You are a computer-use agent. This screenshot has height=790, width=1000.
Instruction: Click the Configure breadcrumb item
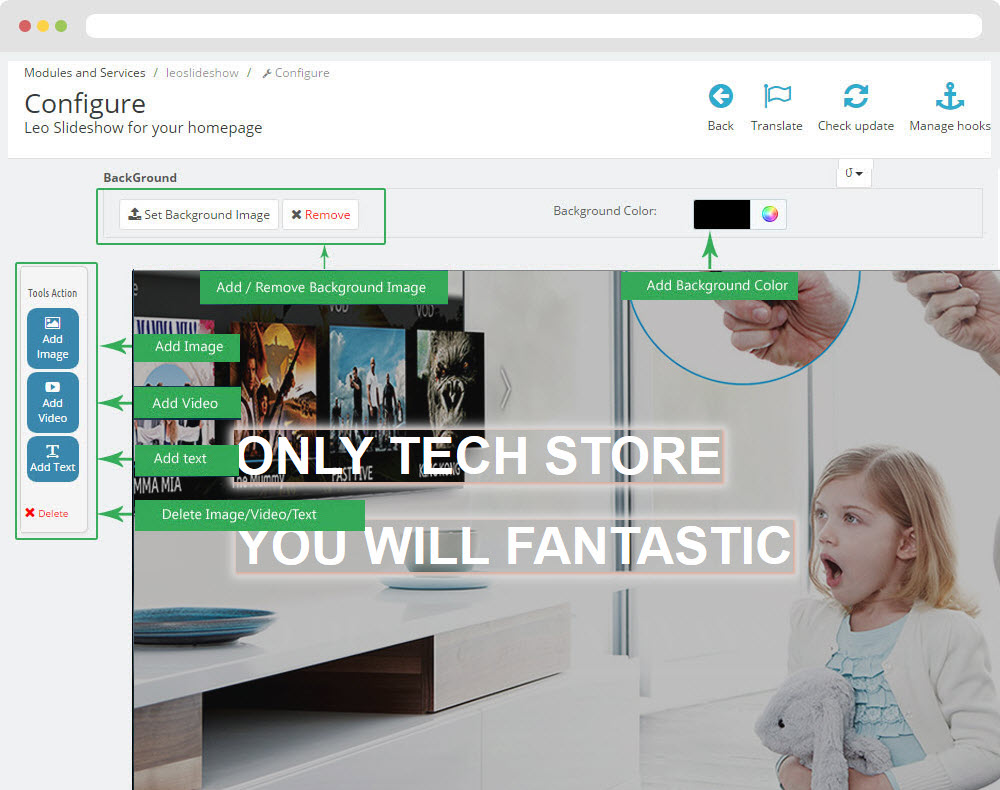coord(297,73)
